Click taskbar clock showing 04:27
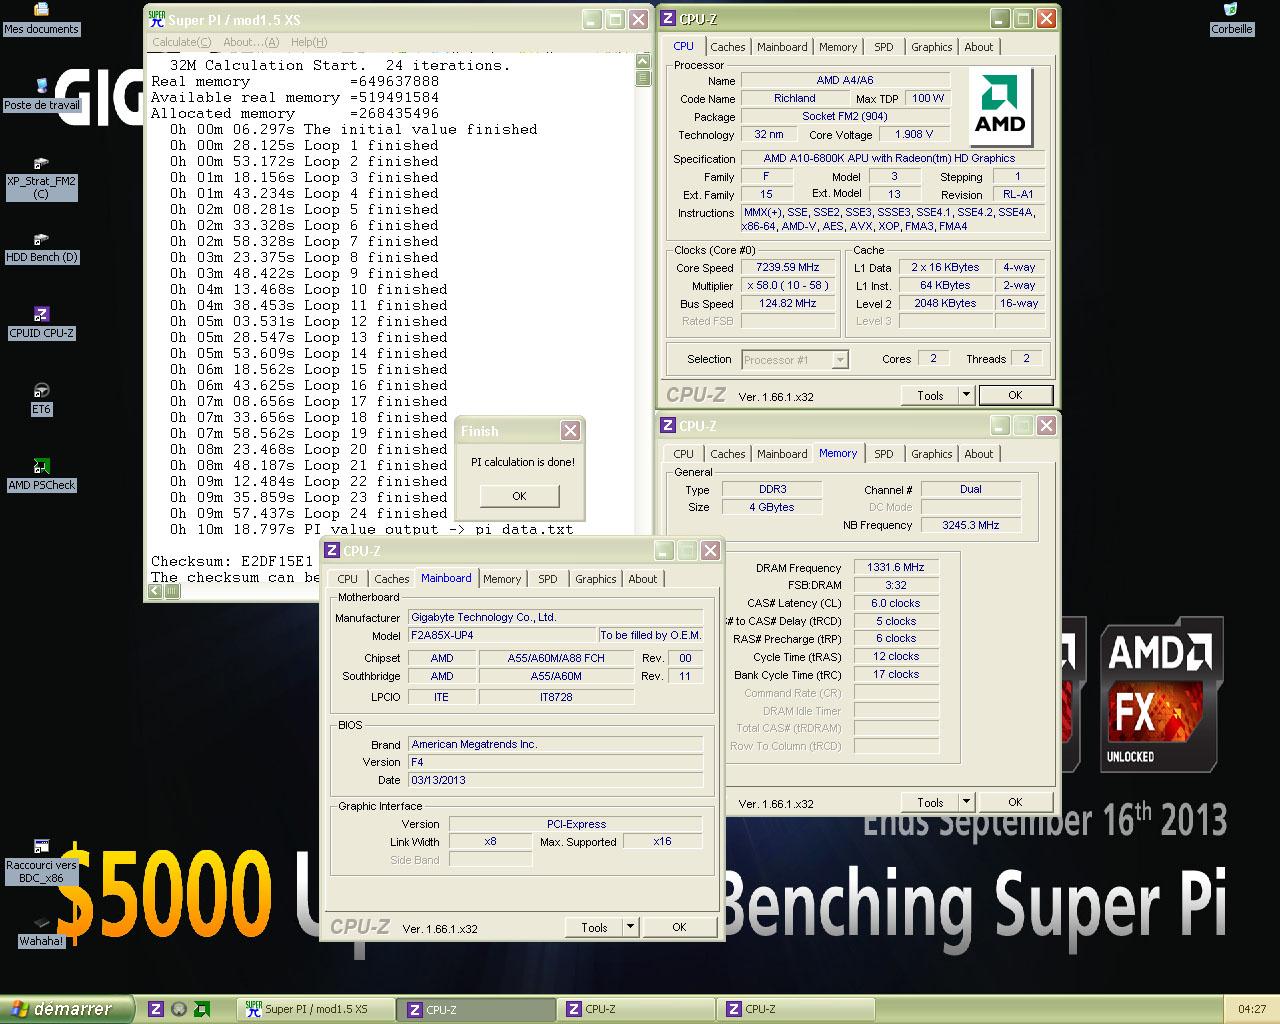This screenshot has height=1024, width=1280. tap(1251, 1009)
